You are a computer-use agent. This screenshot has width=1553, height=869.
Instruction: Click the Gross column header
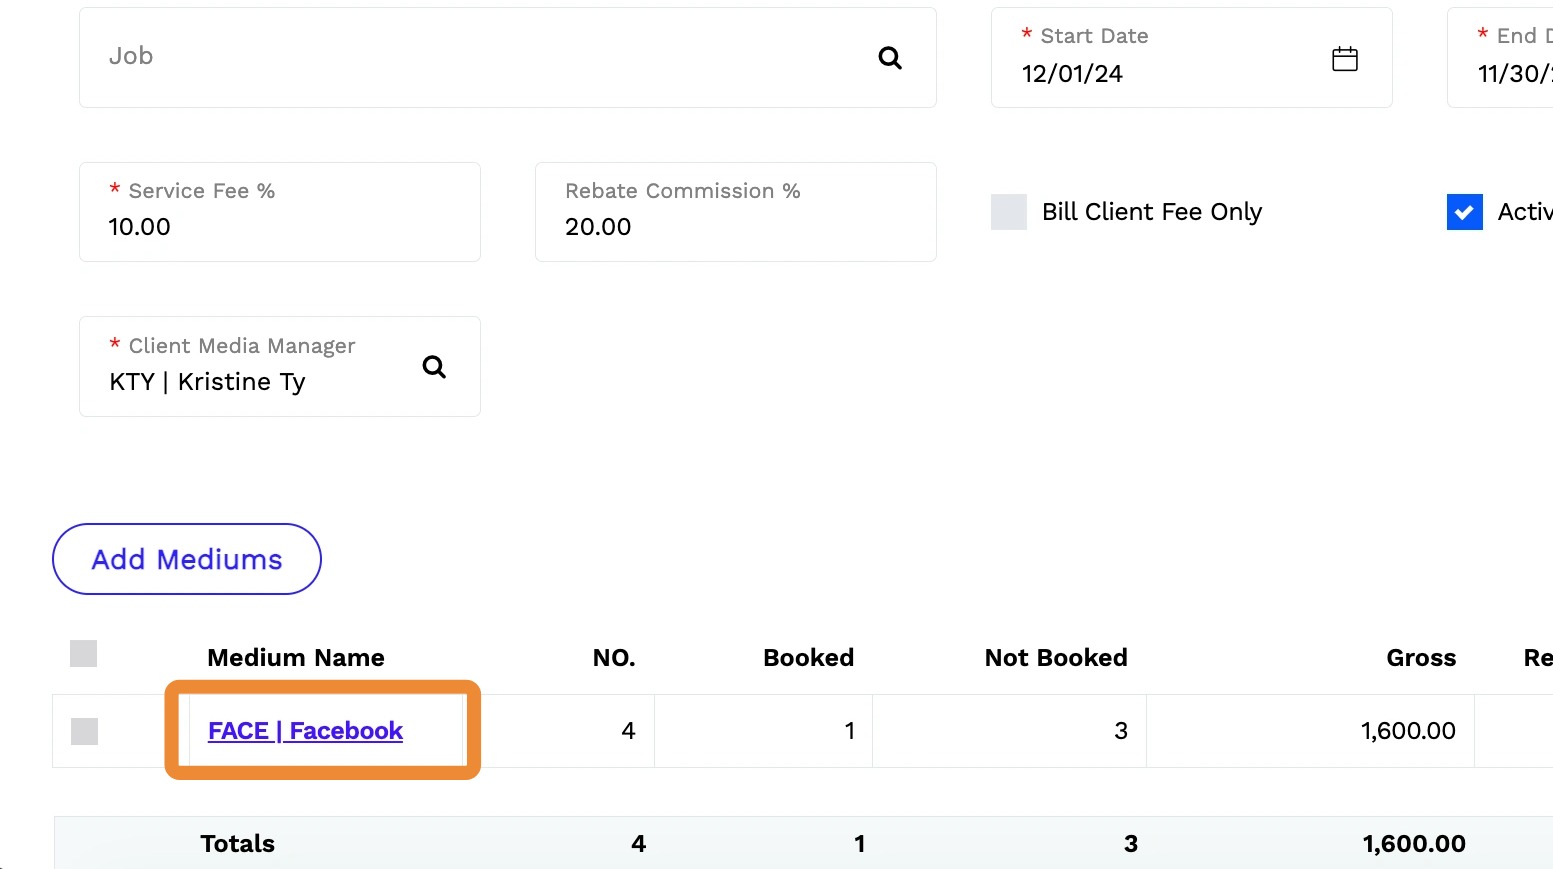click(x=1420, y=657)
